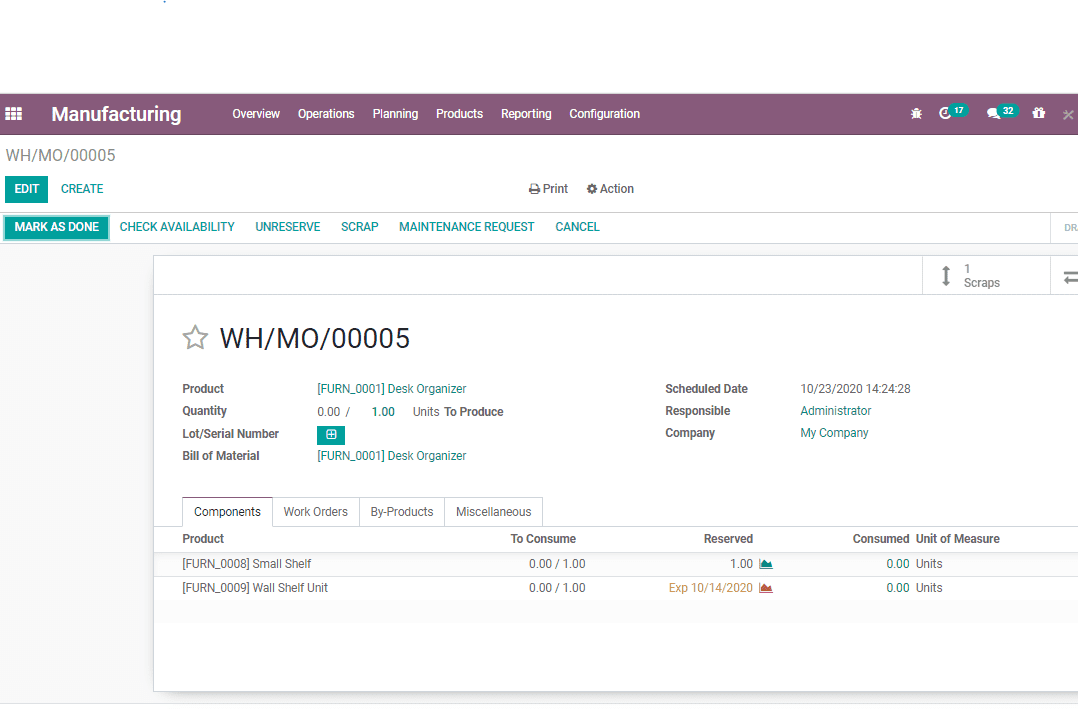Select the [FURN_0001] Desk Organizer product link
Image resolution: width=1078 pixels, height=719 pixels.
point(391,388)
